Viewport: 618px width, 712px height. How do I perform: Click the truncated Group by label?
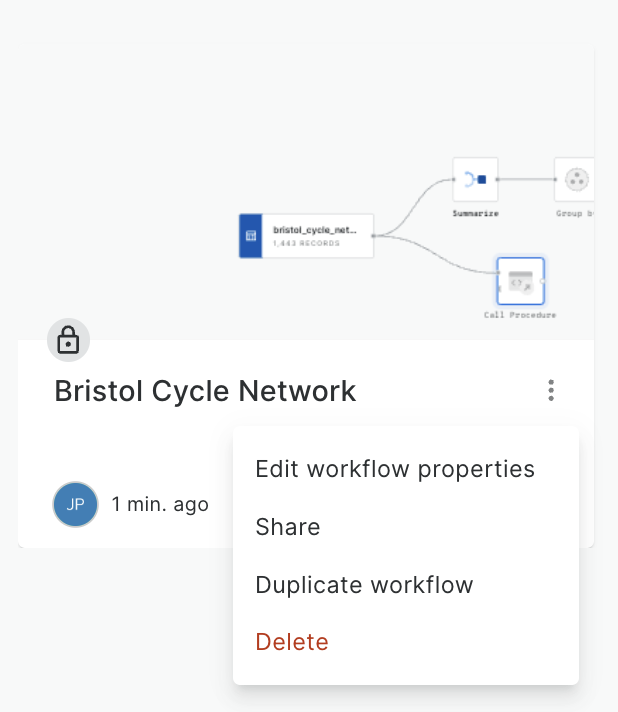576,213
